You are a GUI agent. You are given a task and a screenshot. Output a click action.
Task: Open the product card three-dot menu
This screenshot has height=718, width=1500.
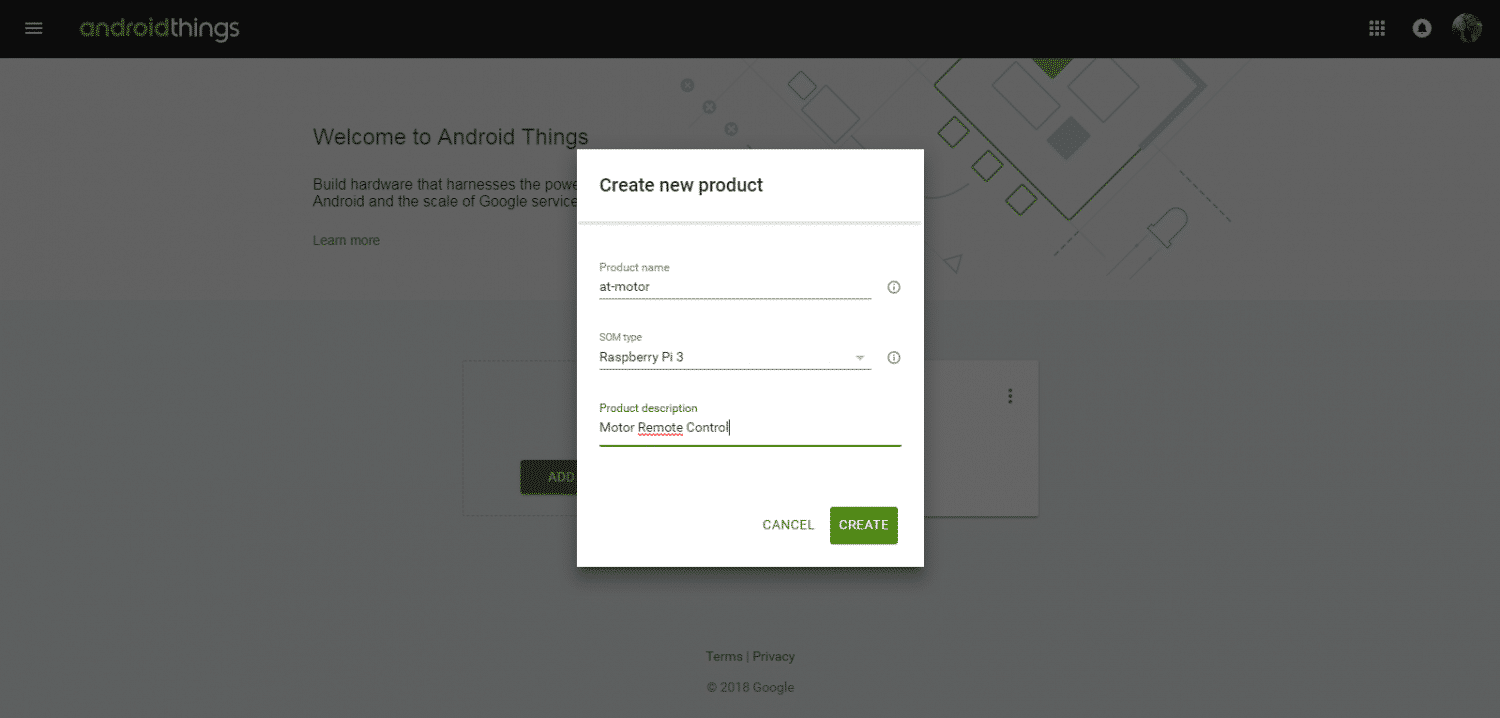pyautogui.click(x=1010, y=396)
